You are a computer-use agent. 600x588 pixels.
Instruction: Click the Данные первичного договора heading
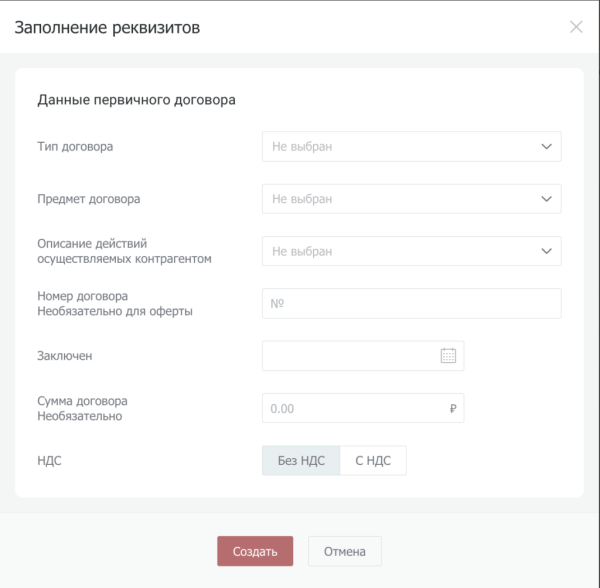136,100
